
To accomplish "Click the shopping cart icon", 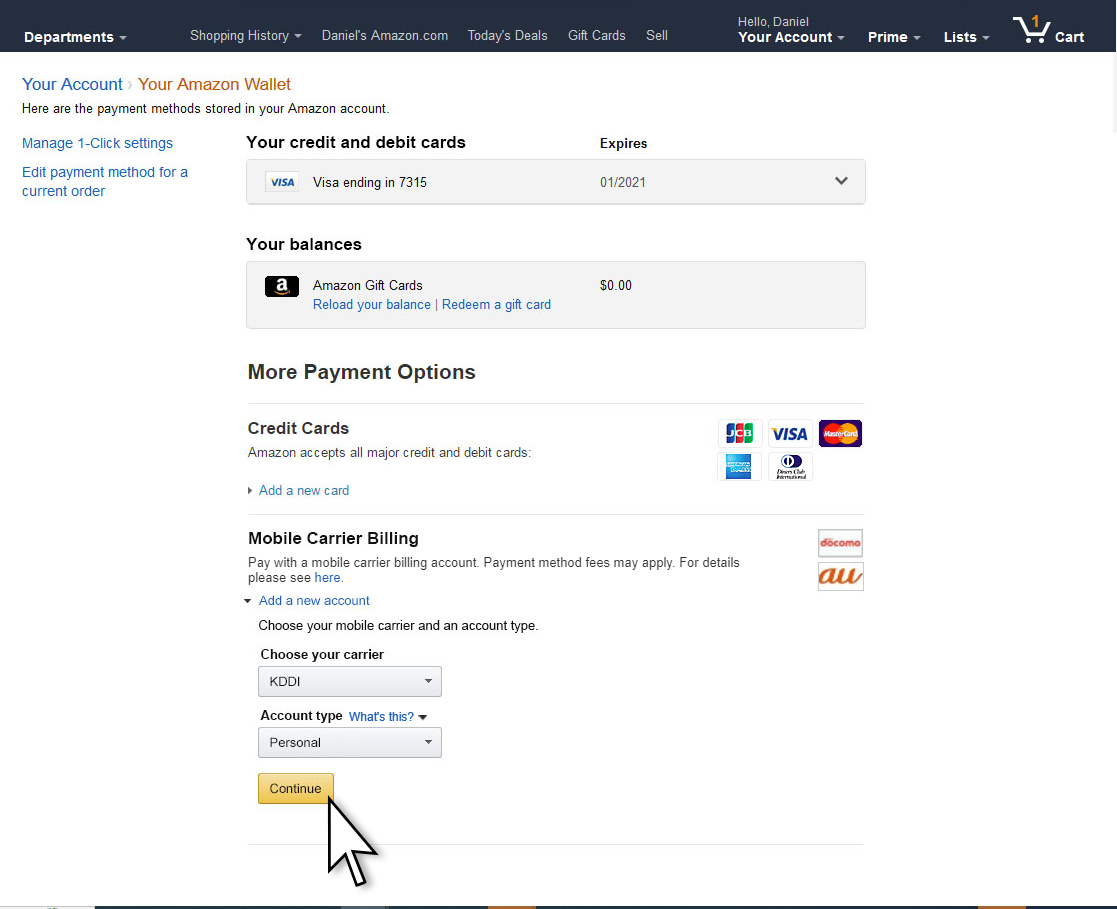I will (1031, 30).
